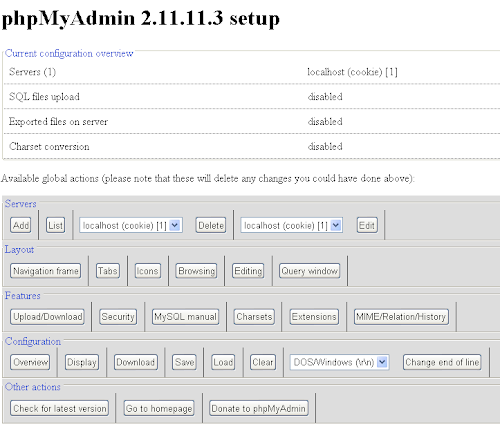The width and height of the screenshot is (500, 429).
Task: Open Browsing layout settings
Action: pos(196,271)
